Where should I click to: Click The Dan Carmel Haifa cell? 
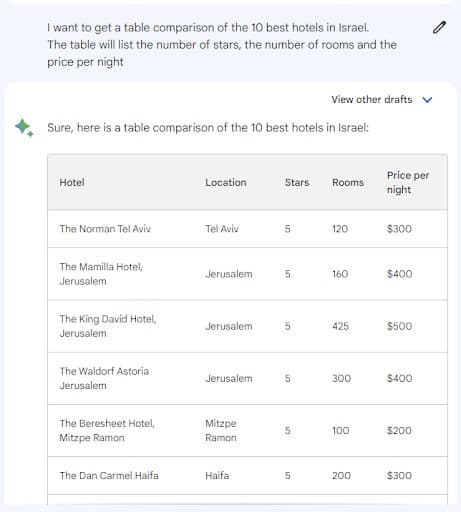pos(109,475)
